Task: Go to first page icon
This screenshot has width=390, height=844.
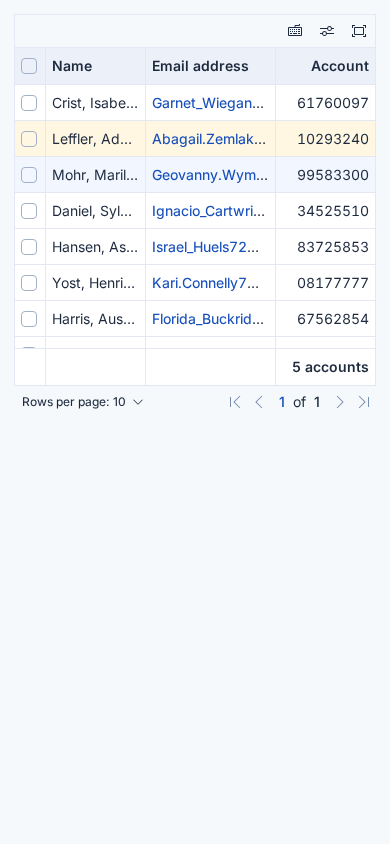Action: 235,402
